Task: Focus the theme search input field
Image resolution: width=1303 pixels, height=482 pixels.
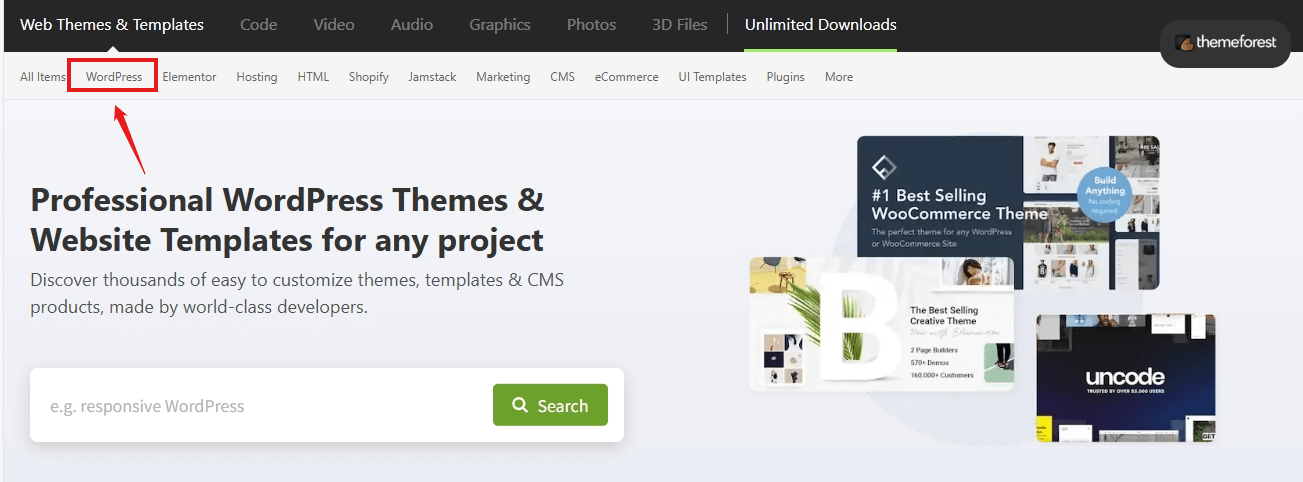Action: click(262, 405)
